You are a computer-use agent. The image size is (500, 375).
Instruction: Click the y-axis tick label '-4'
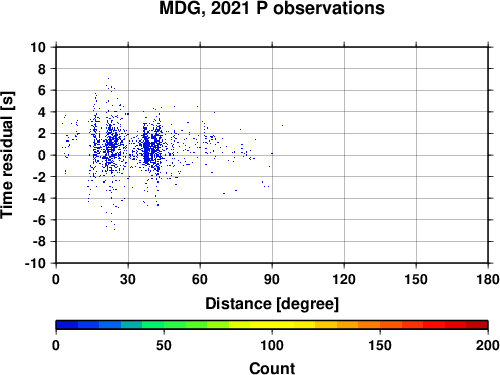[x=39, y=198]
